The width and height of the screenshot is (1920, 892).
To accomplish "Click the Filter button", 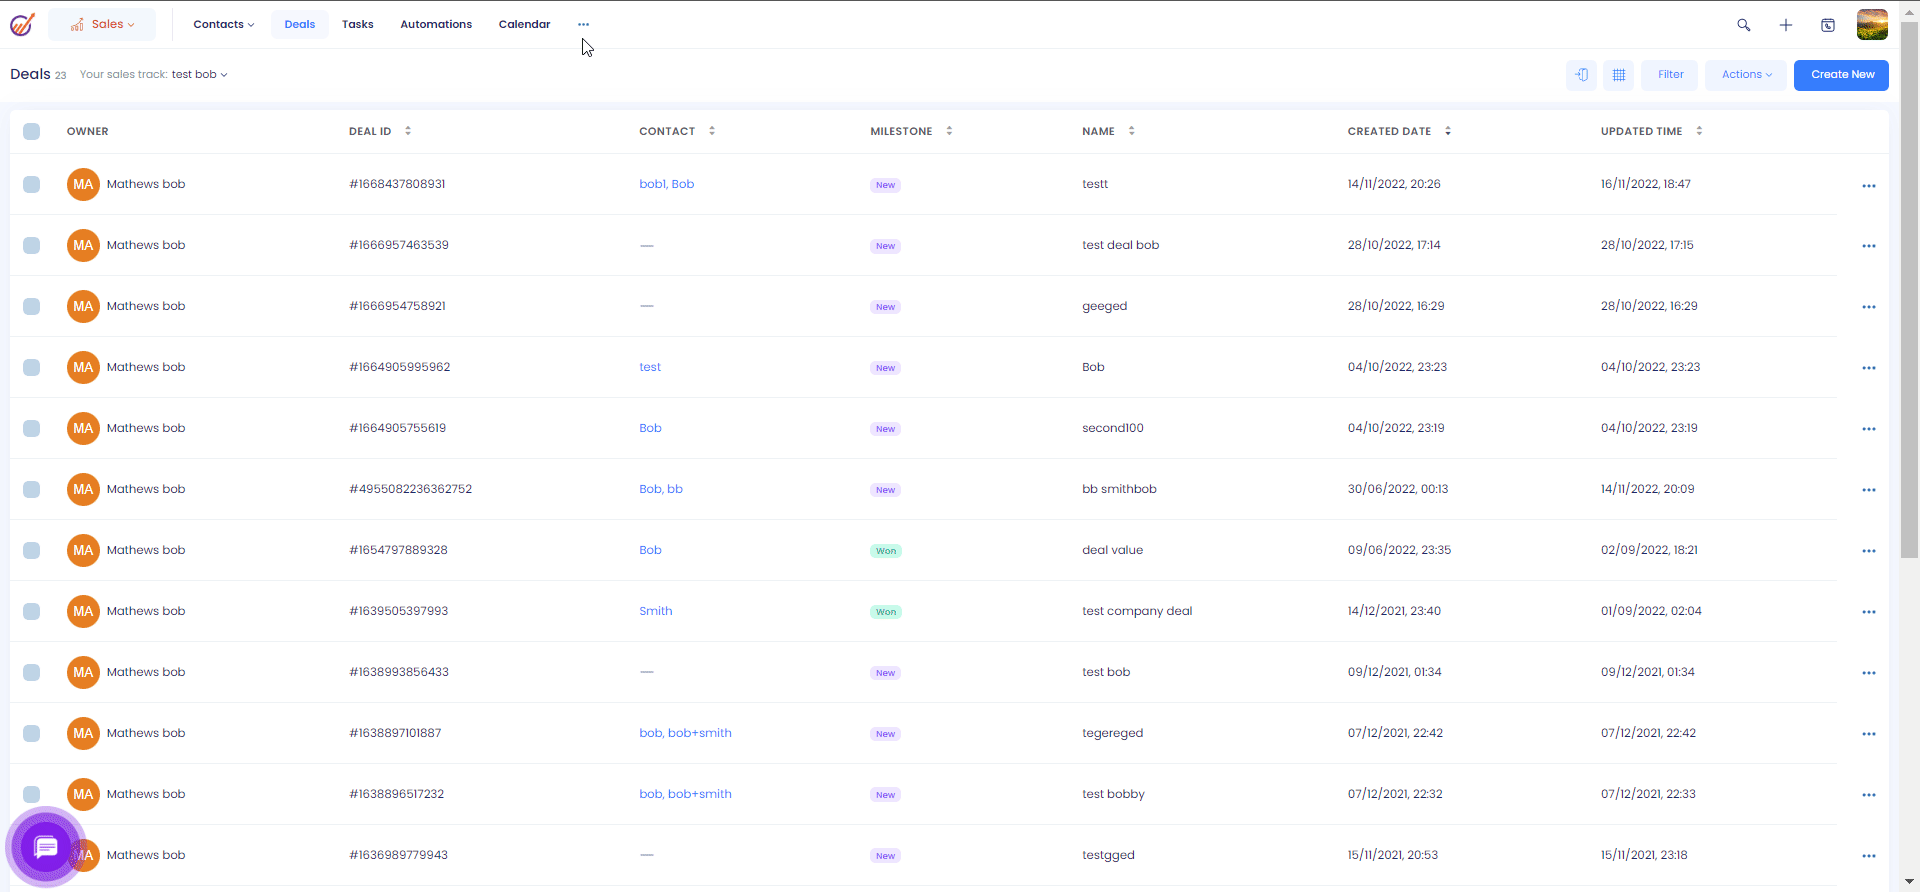I will [1670, 75].
